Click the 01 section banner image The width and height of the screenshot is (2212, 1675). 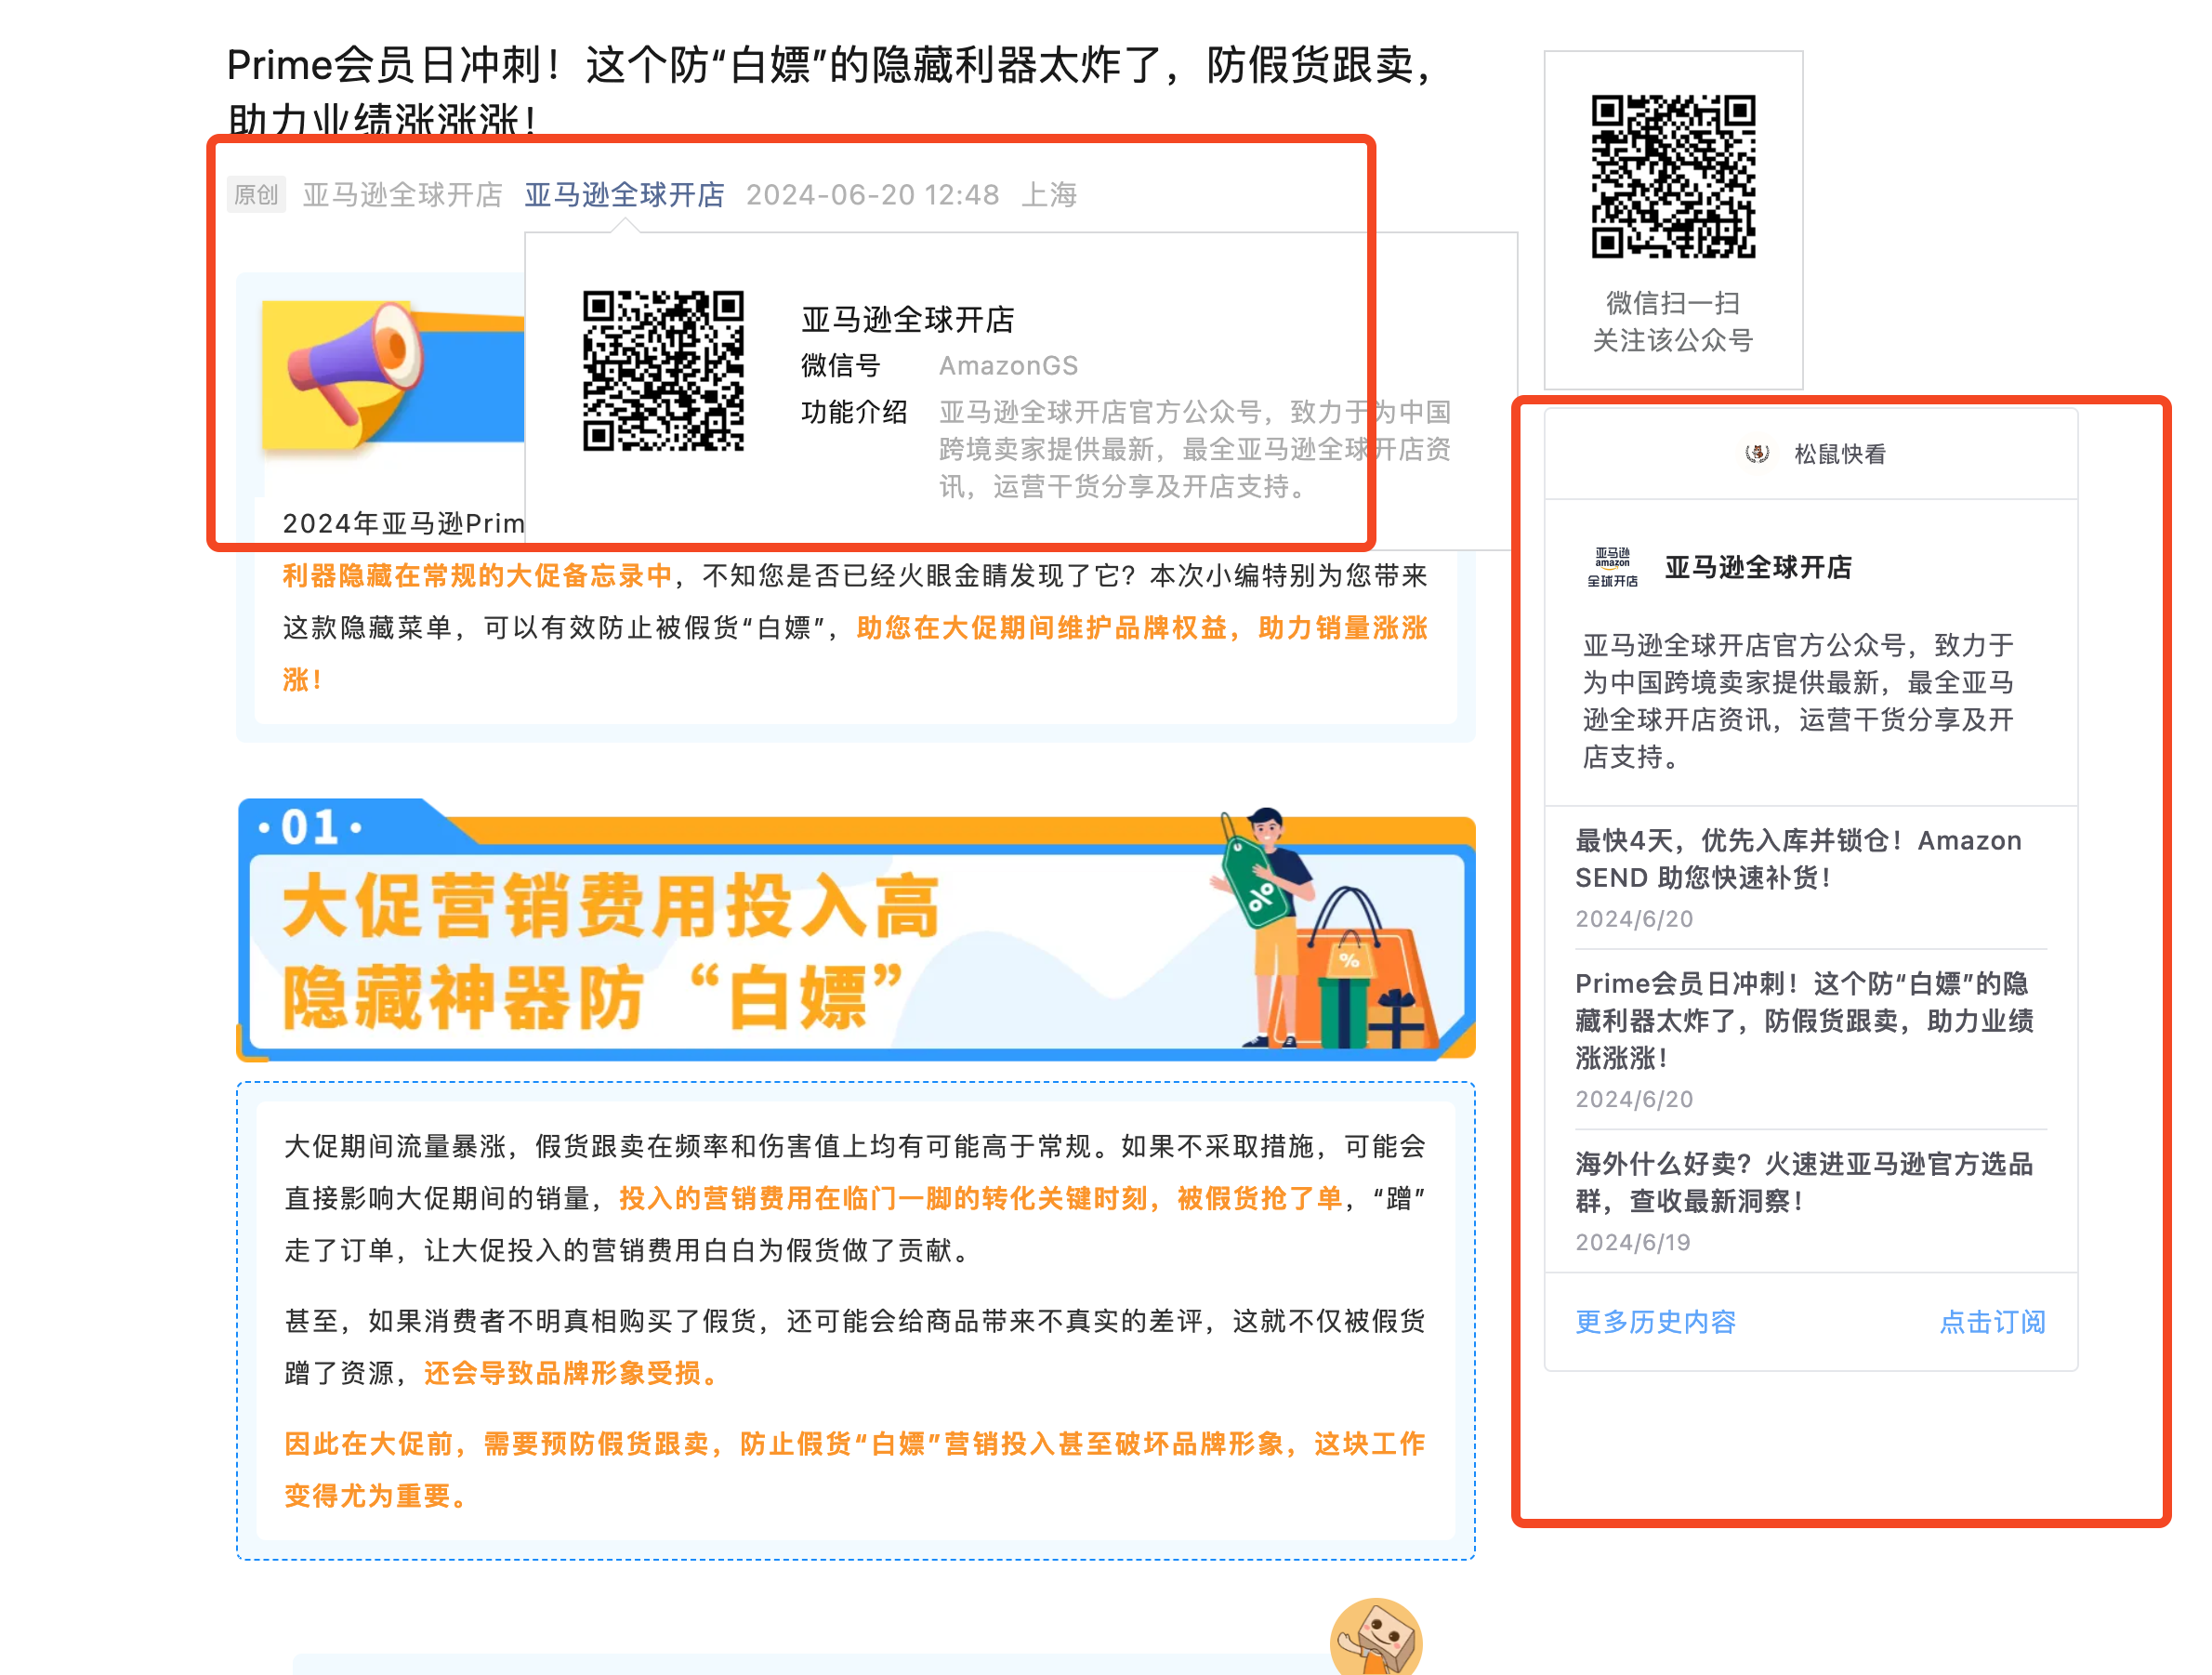856,929
